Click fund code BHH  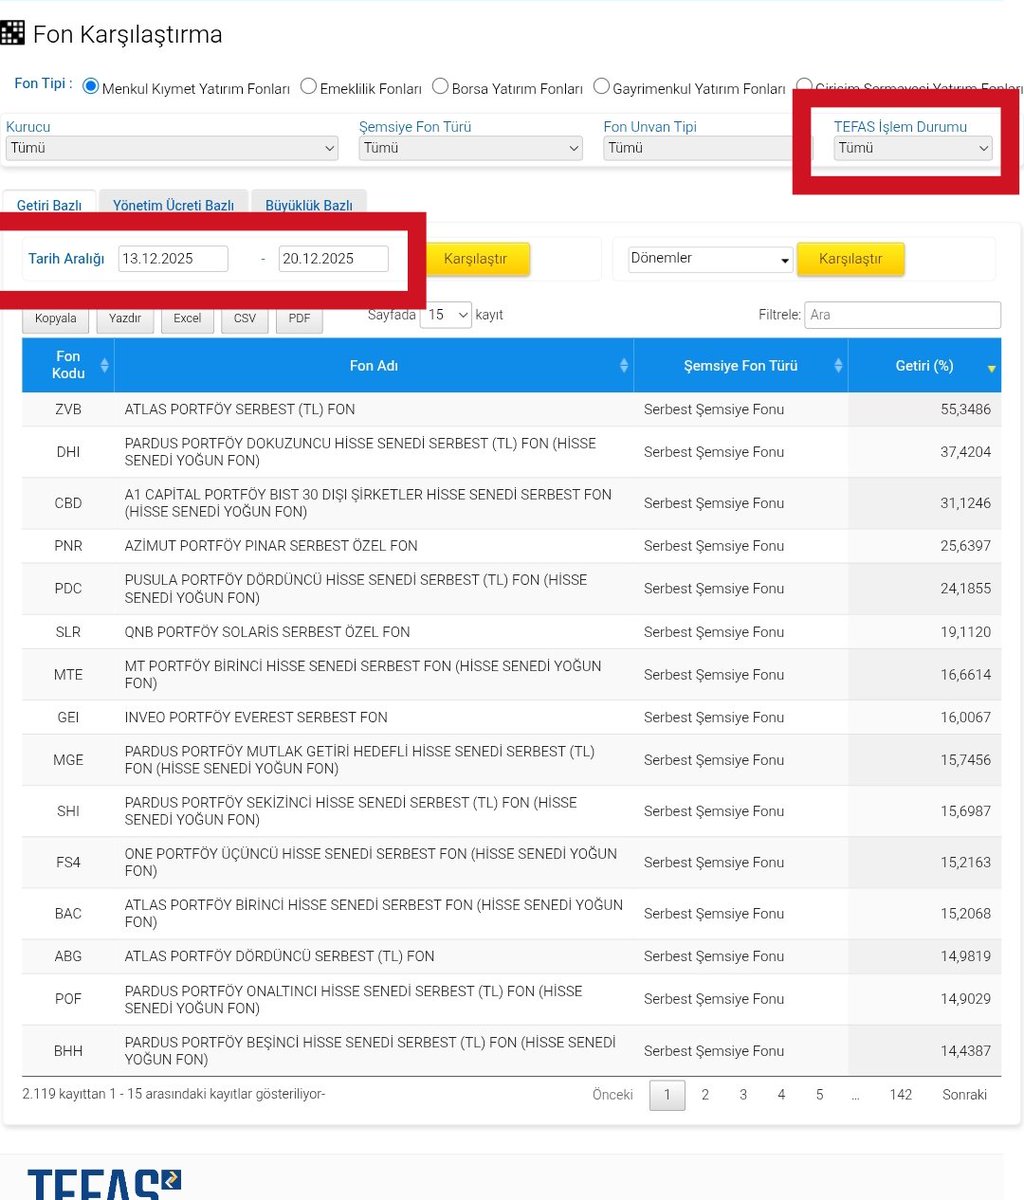(68, 1051)
